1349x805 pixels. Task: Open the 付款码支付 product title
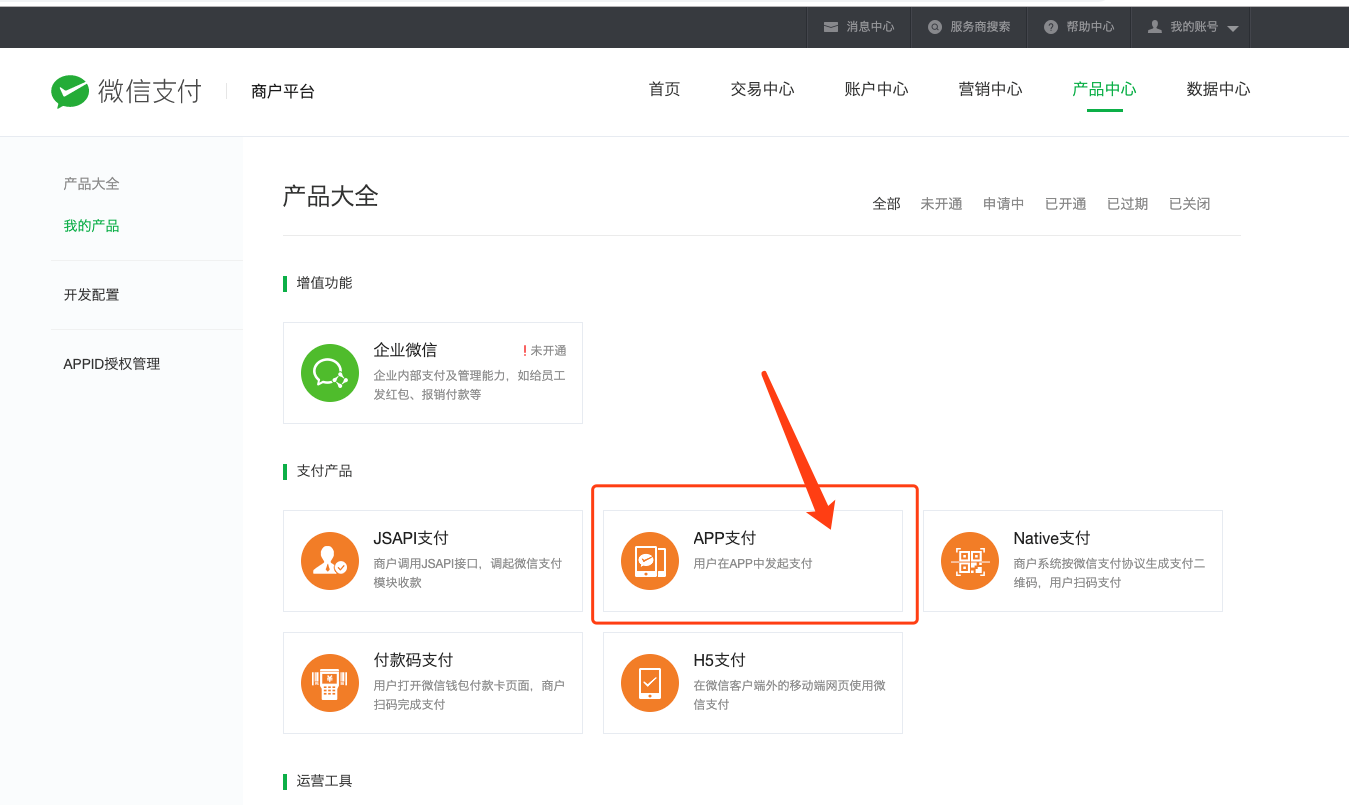(x=413, y=660)
